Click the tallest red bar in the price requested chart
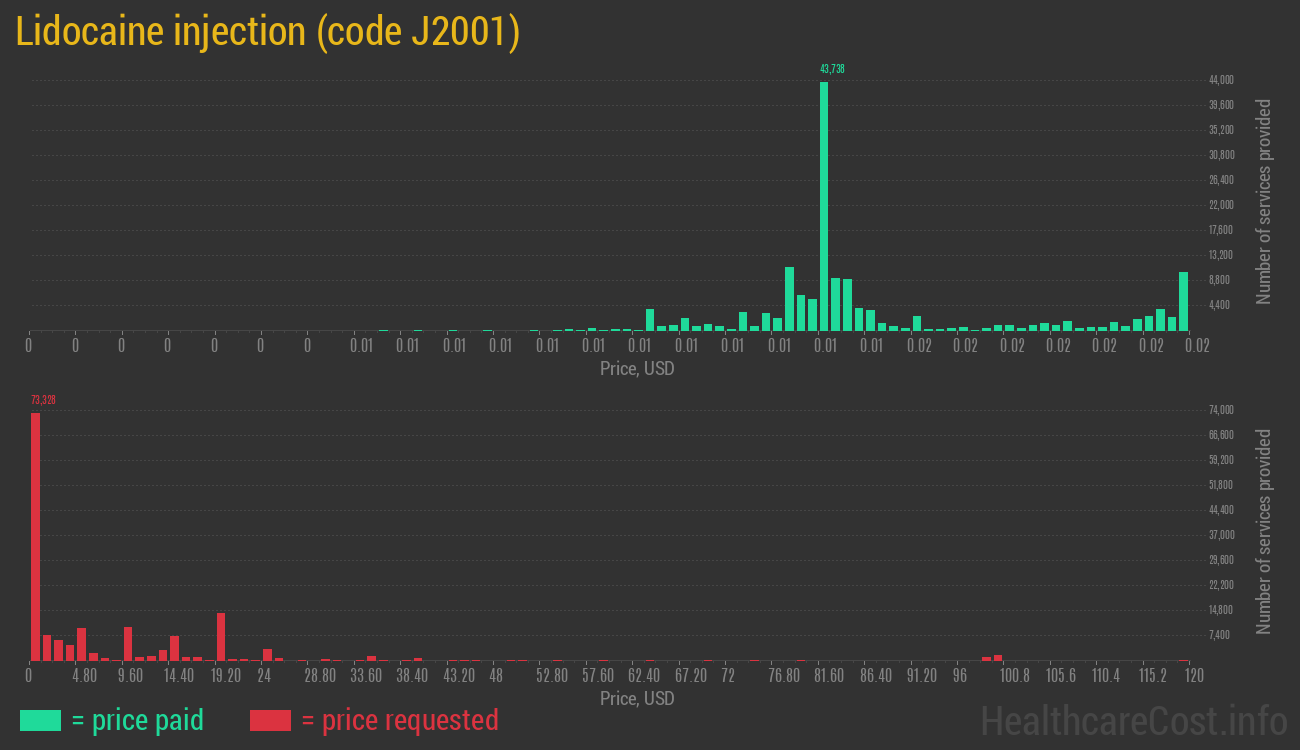Image resolution: width=1300 pixels, height=750 pixels. click(35, 535)
